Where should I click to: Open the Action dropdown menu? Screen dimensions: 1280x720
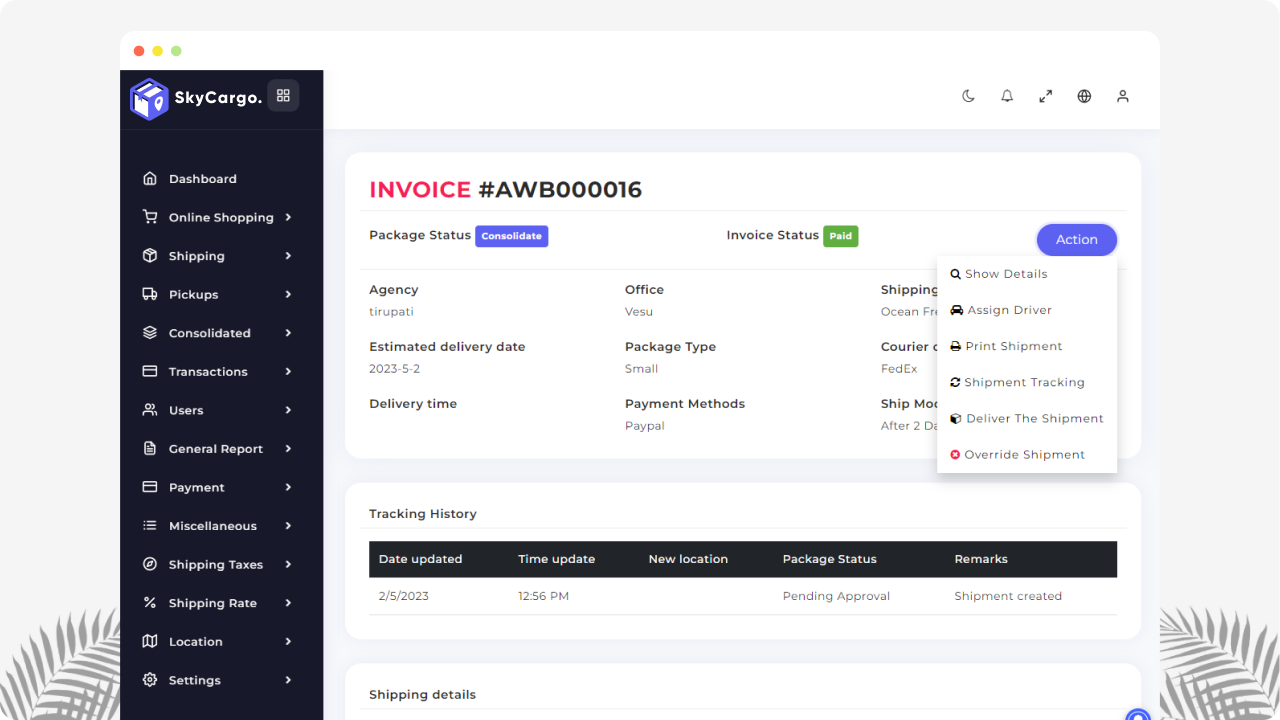click(x=1076, y=239)
